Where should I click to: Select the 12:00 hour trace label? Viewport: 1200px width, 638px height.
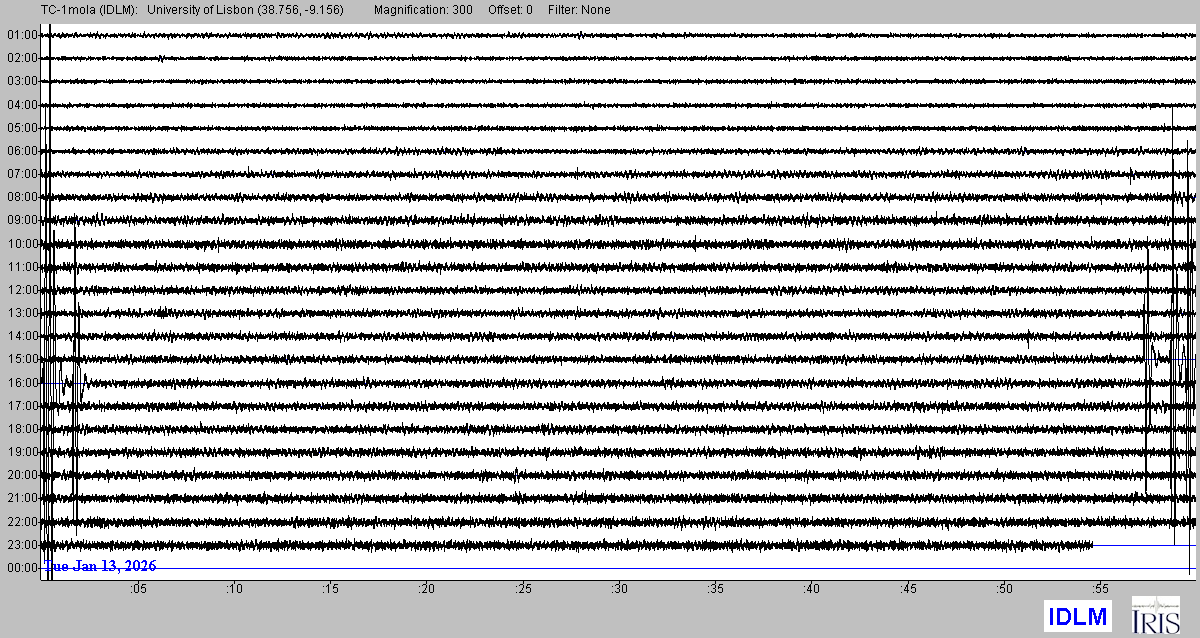click(x=22, y=290)
